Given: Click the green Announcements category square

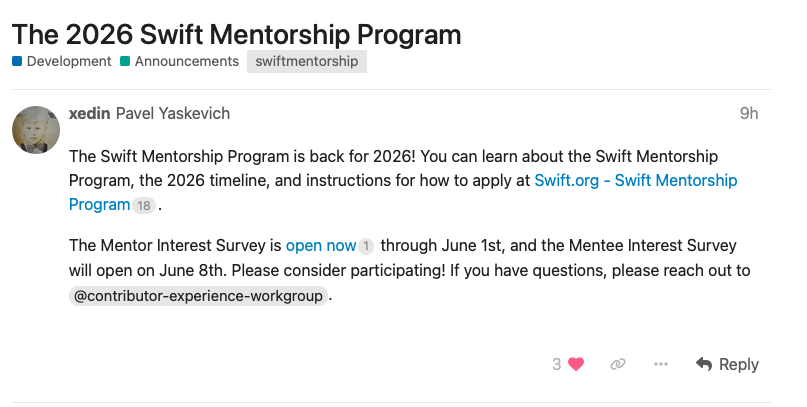Looking at the screenshot, I should [125, 61].
